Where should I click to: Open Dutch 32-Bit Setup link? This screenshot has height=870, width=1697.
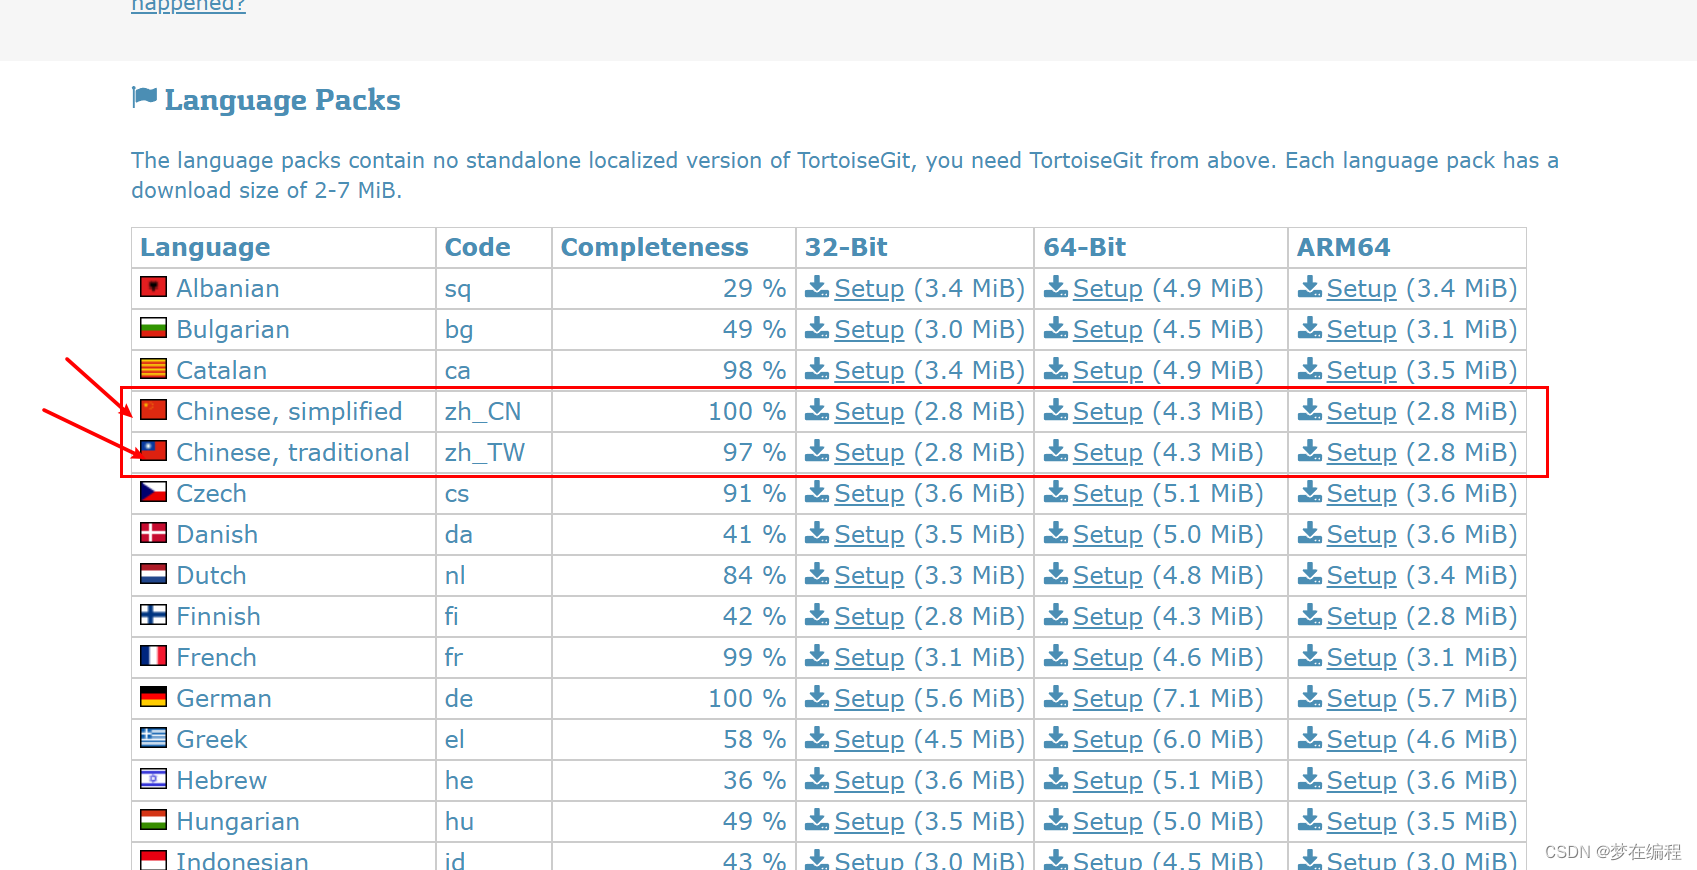click(x=869, y=576)
